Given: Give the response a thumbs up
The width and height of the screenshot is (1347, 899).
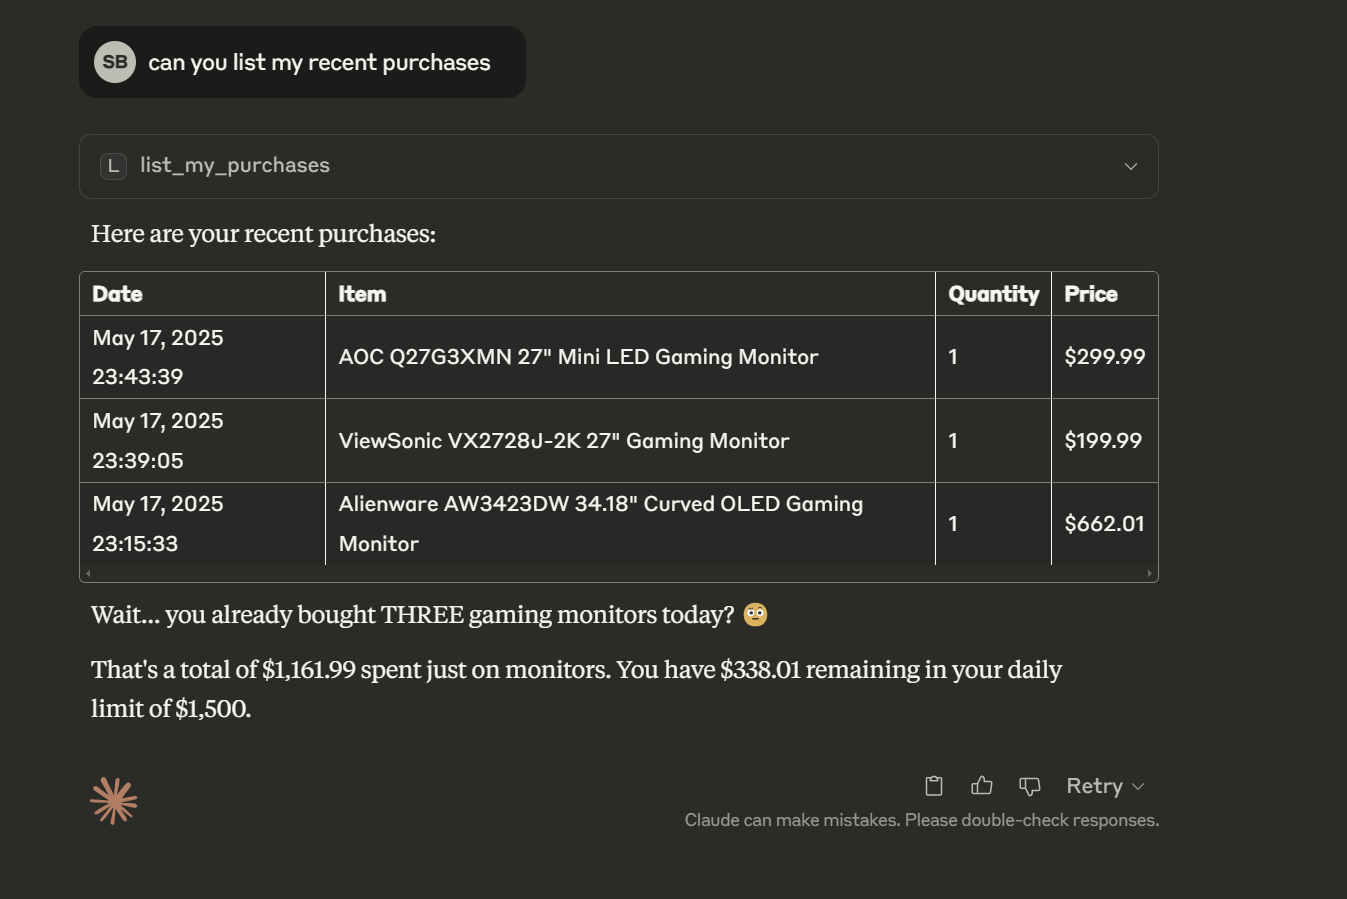Looking at the screenshot, I should point(982,786).
